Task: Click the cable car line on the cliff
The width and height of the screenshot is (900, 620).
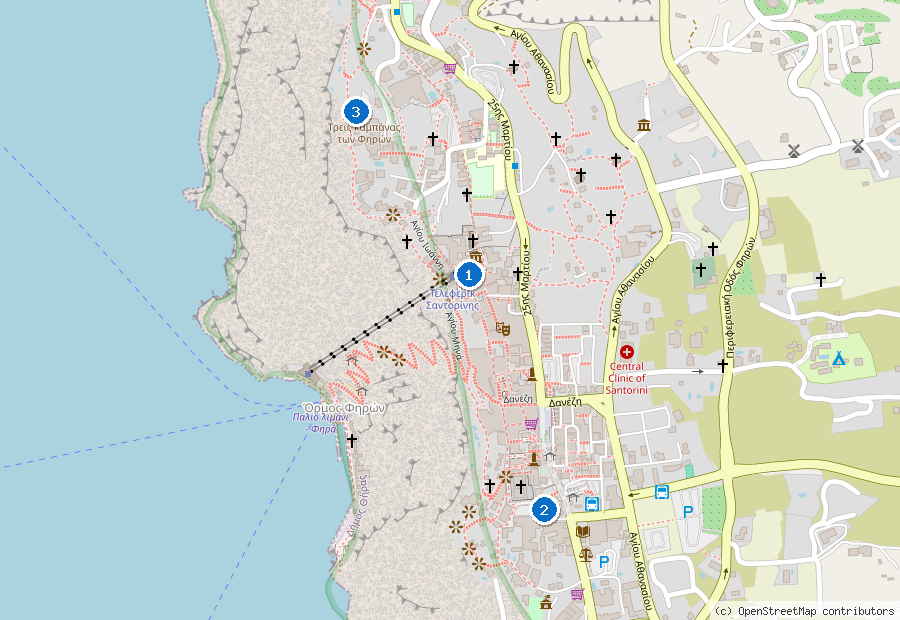Action: pos(376,327)
